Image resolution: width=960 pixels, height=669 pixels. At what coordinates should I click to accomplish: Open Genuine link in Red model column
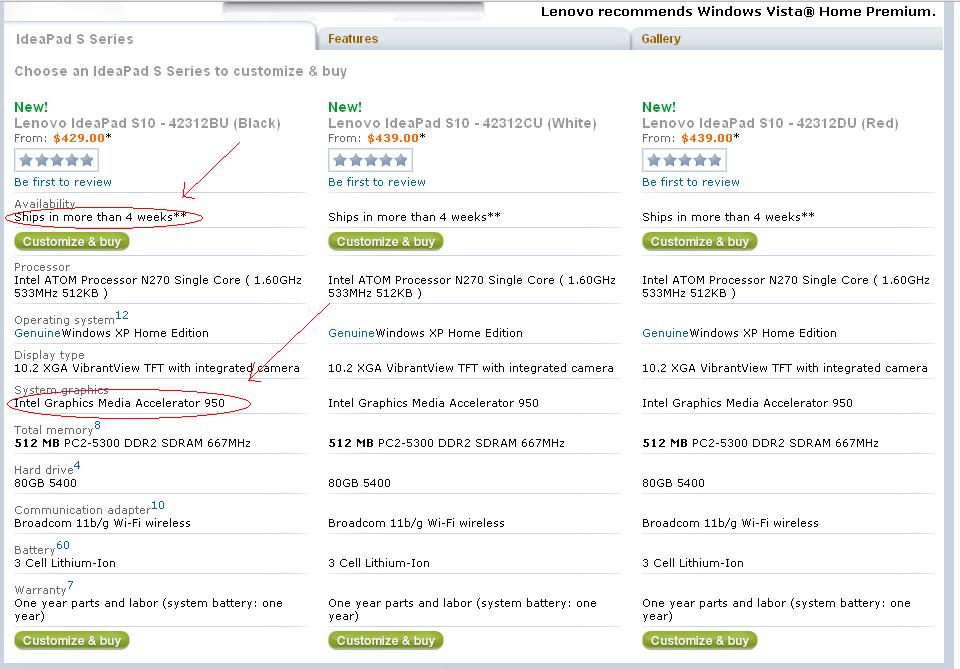[x=666, y=333]
